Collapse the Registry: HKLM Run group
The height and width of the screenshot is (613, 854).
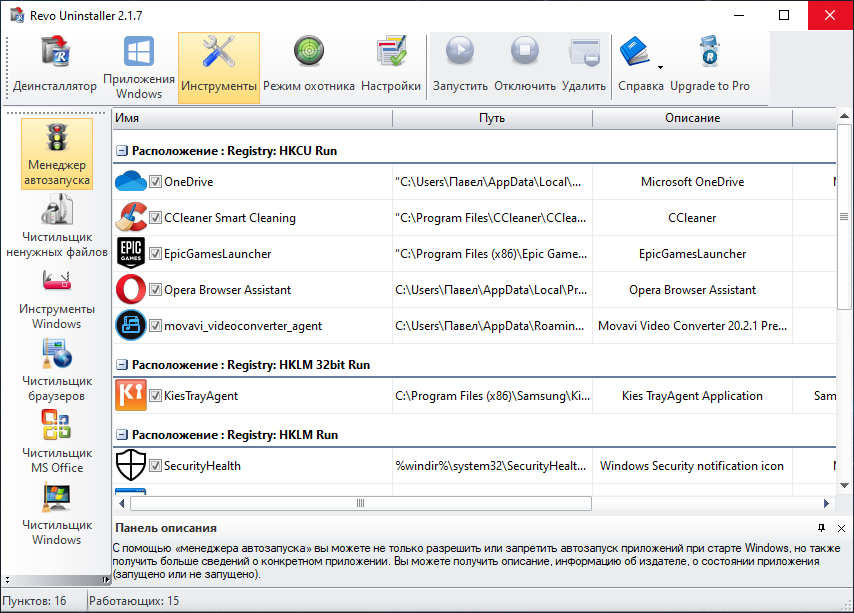coord(123,434)
